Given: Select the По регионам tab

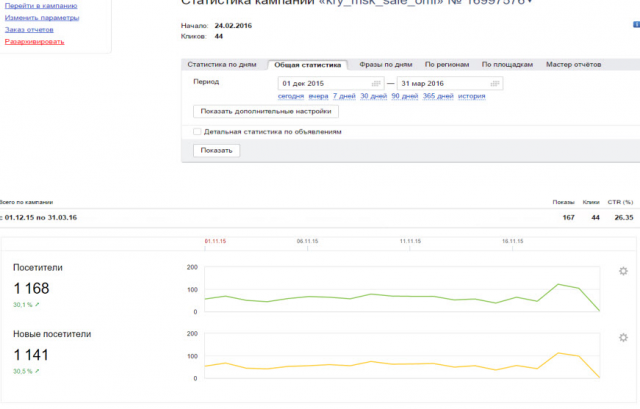Looking at the screenshot, I should pos(448,64).
